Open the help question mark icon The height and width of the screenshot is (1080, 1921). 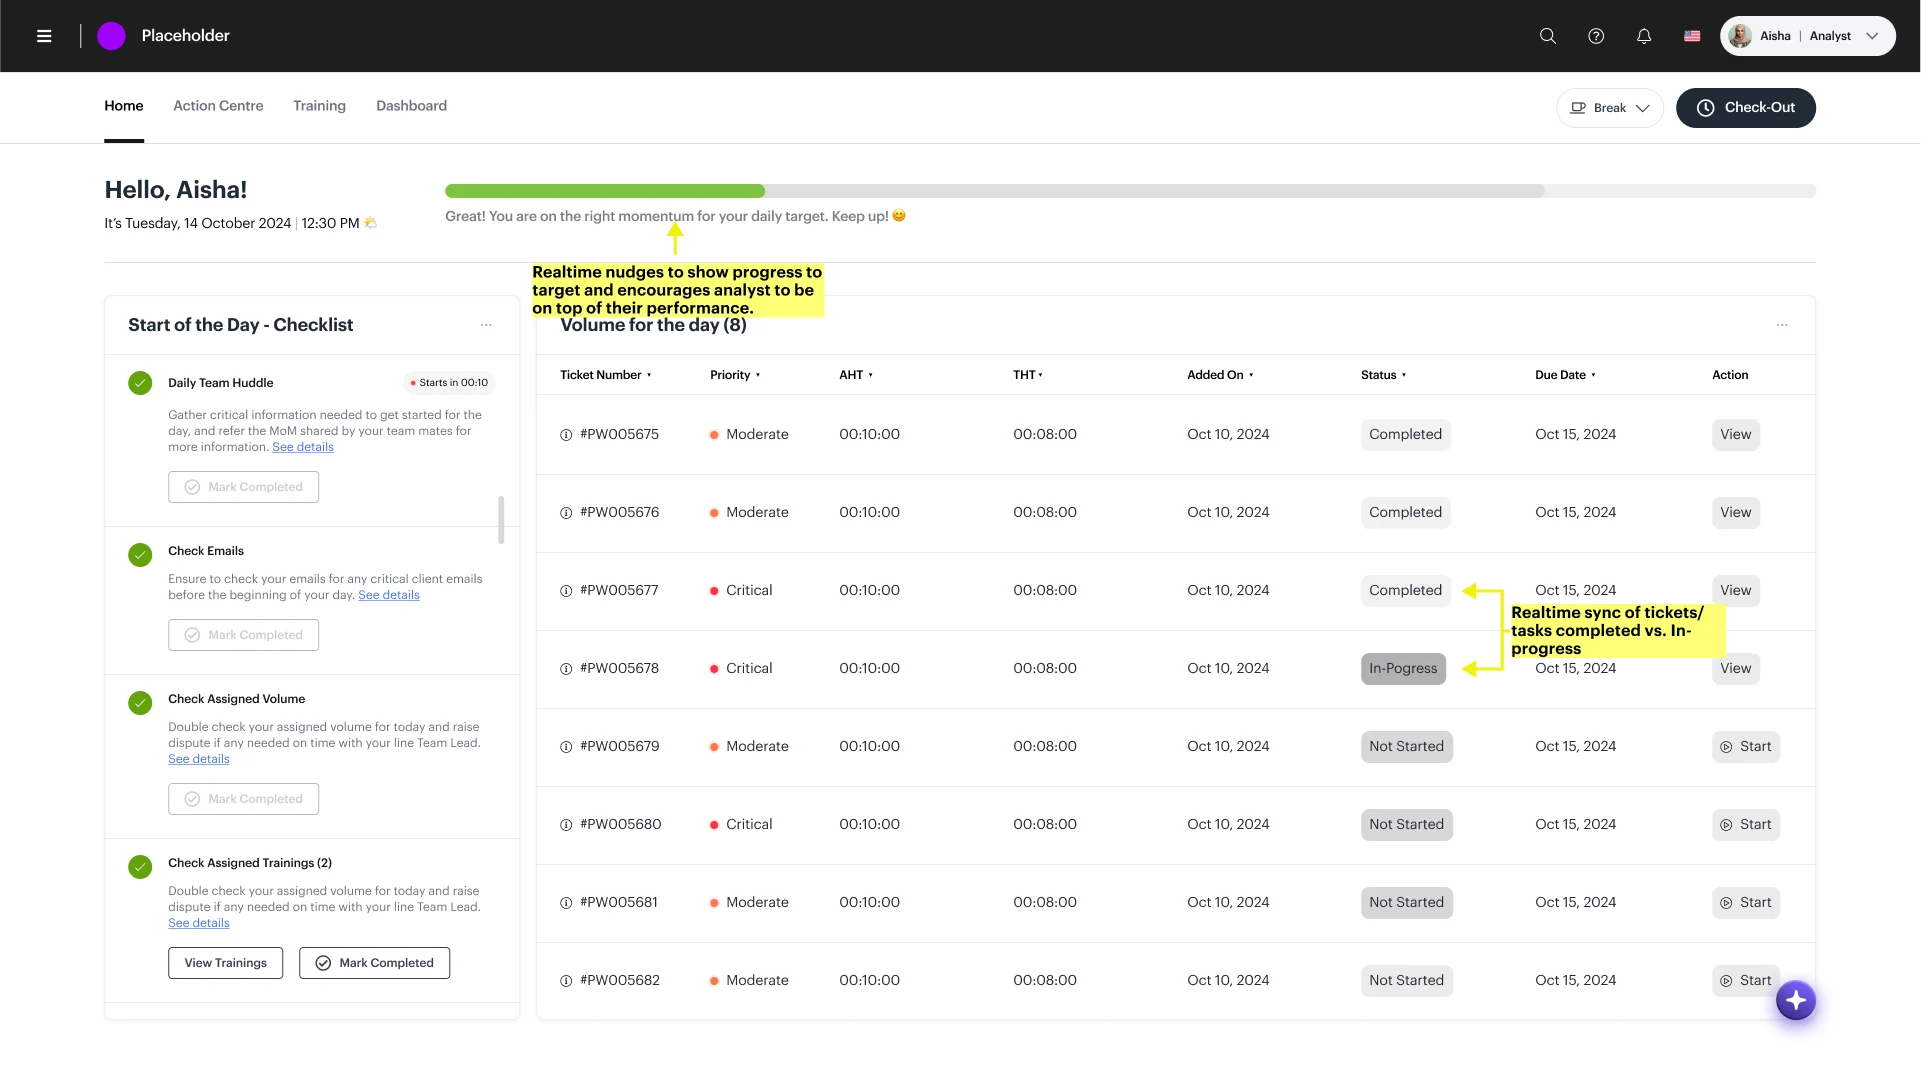(x=1596, y=36)
